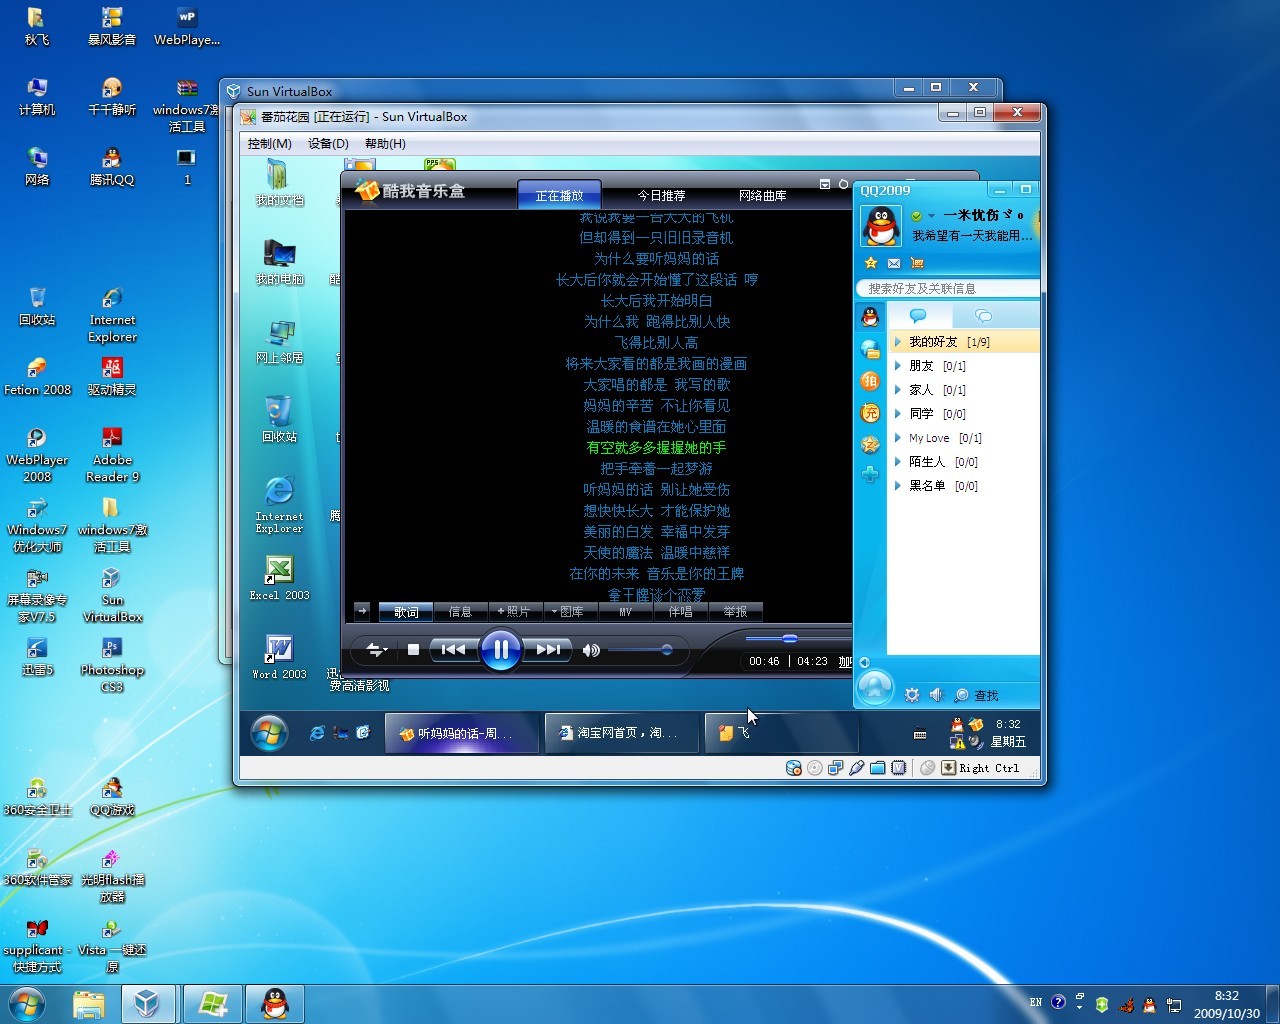Select the QQ contacts penguin side tab
This screenshot has height=1024, width=1280.
pos(870,317)
